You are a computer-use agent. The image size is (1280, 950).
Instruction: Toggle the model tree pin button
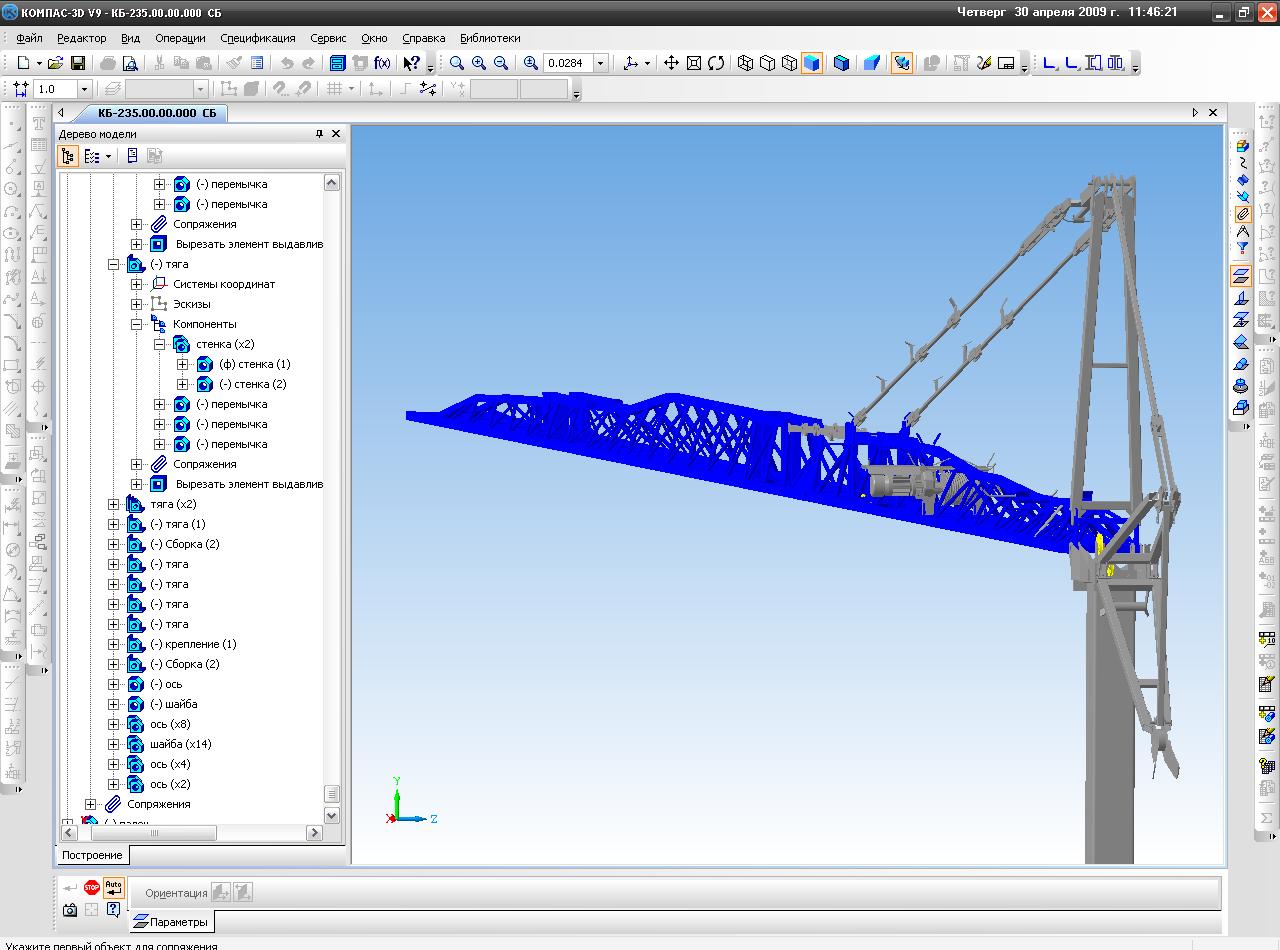(320, 134)
